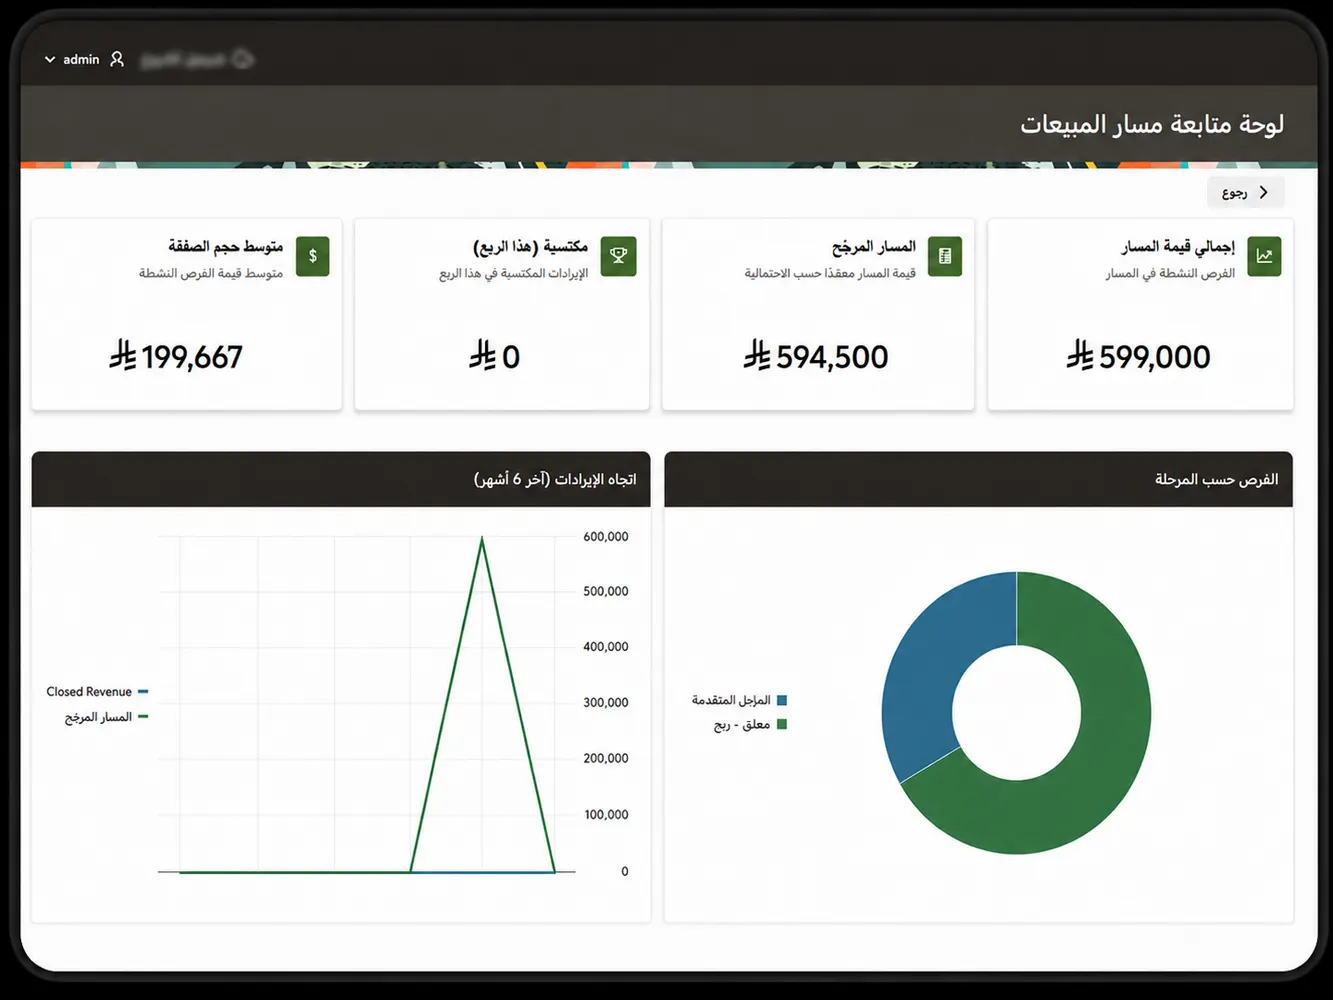Click the chevron arrow in رجوع button
This screenshot has height=1000, width=1333.
tap(1264, 192)
